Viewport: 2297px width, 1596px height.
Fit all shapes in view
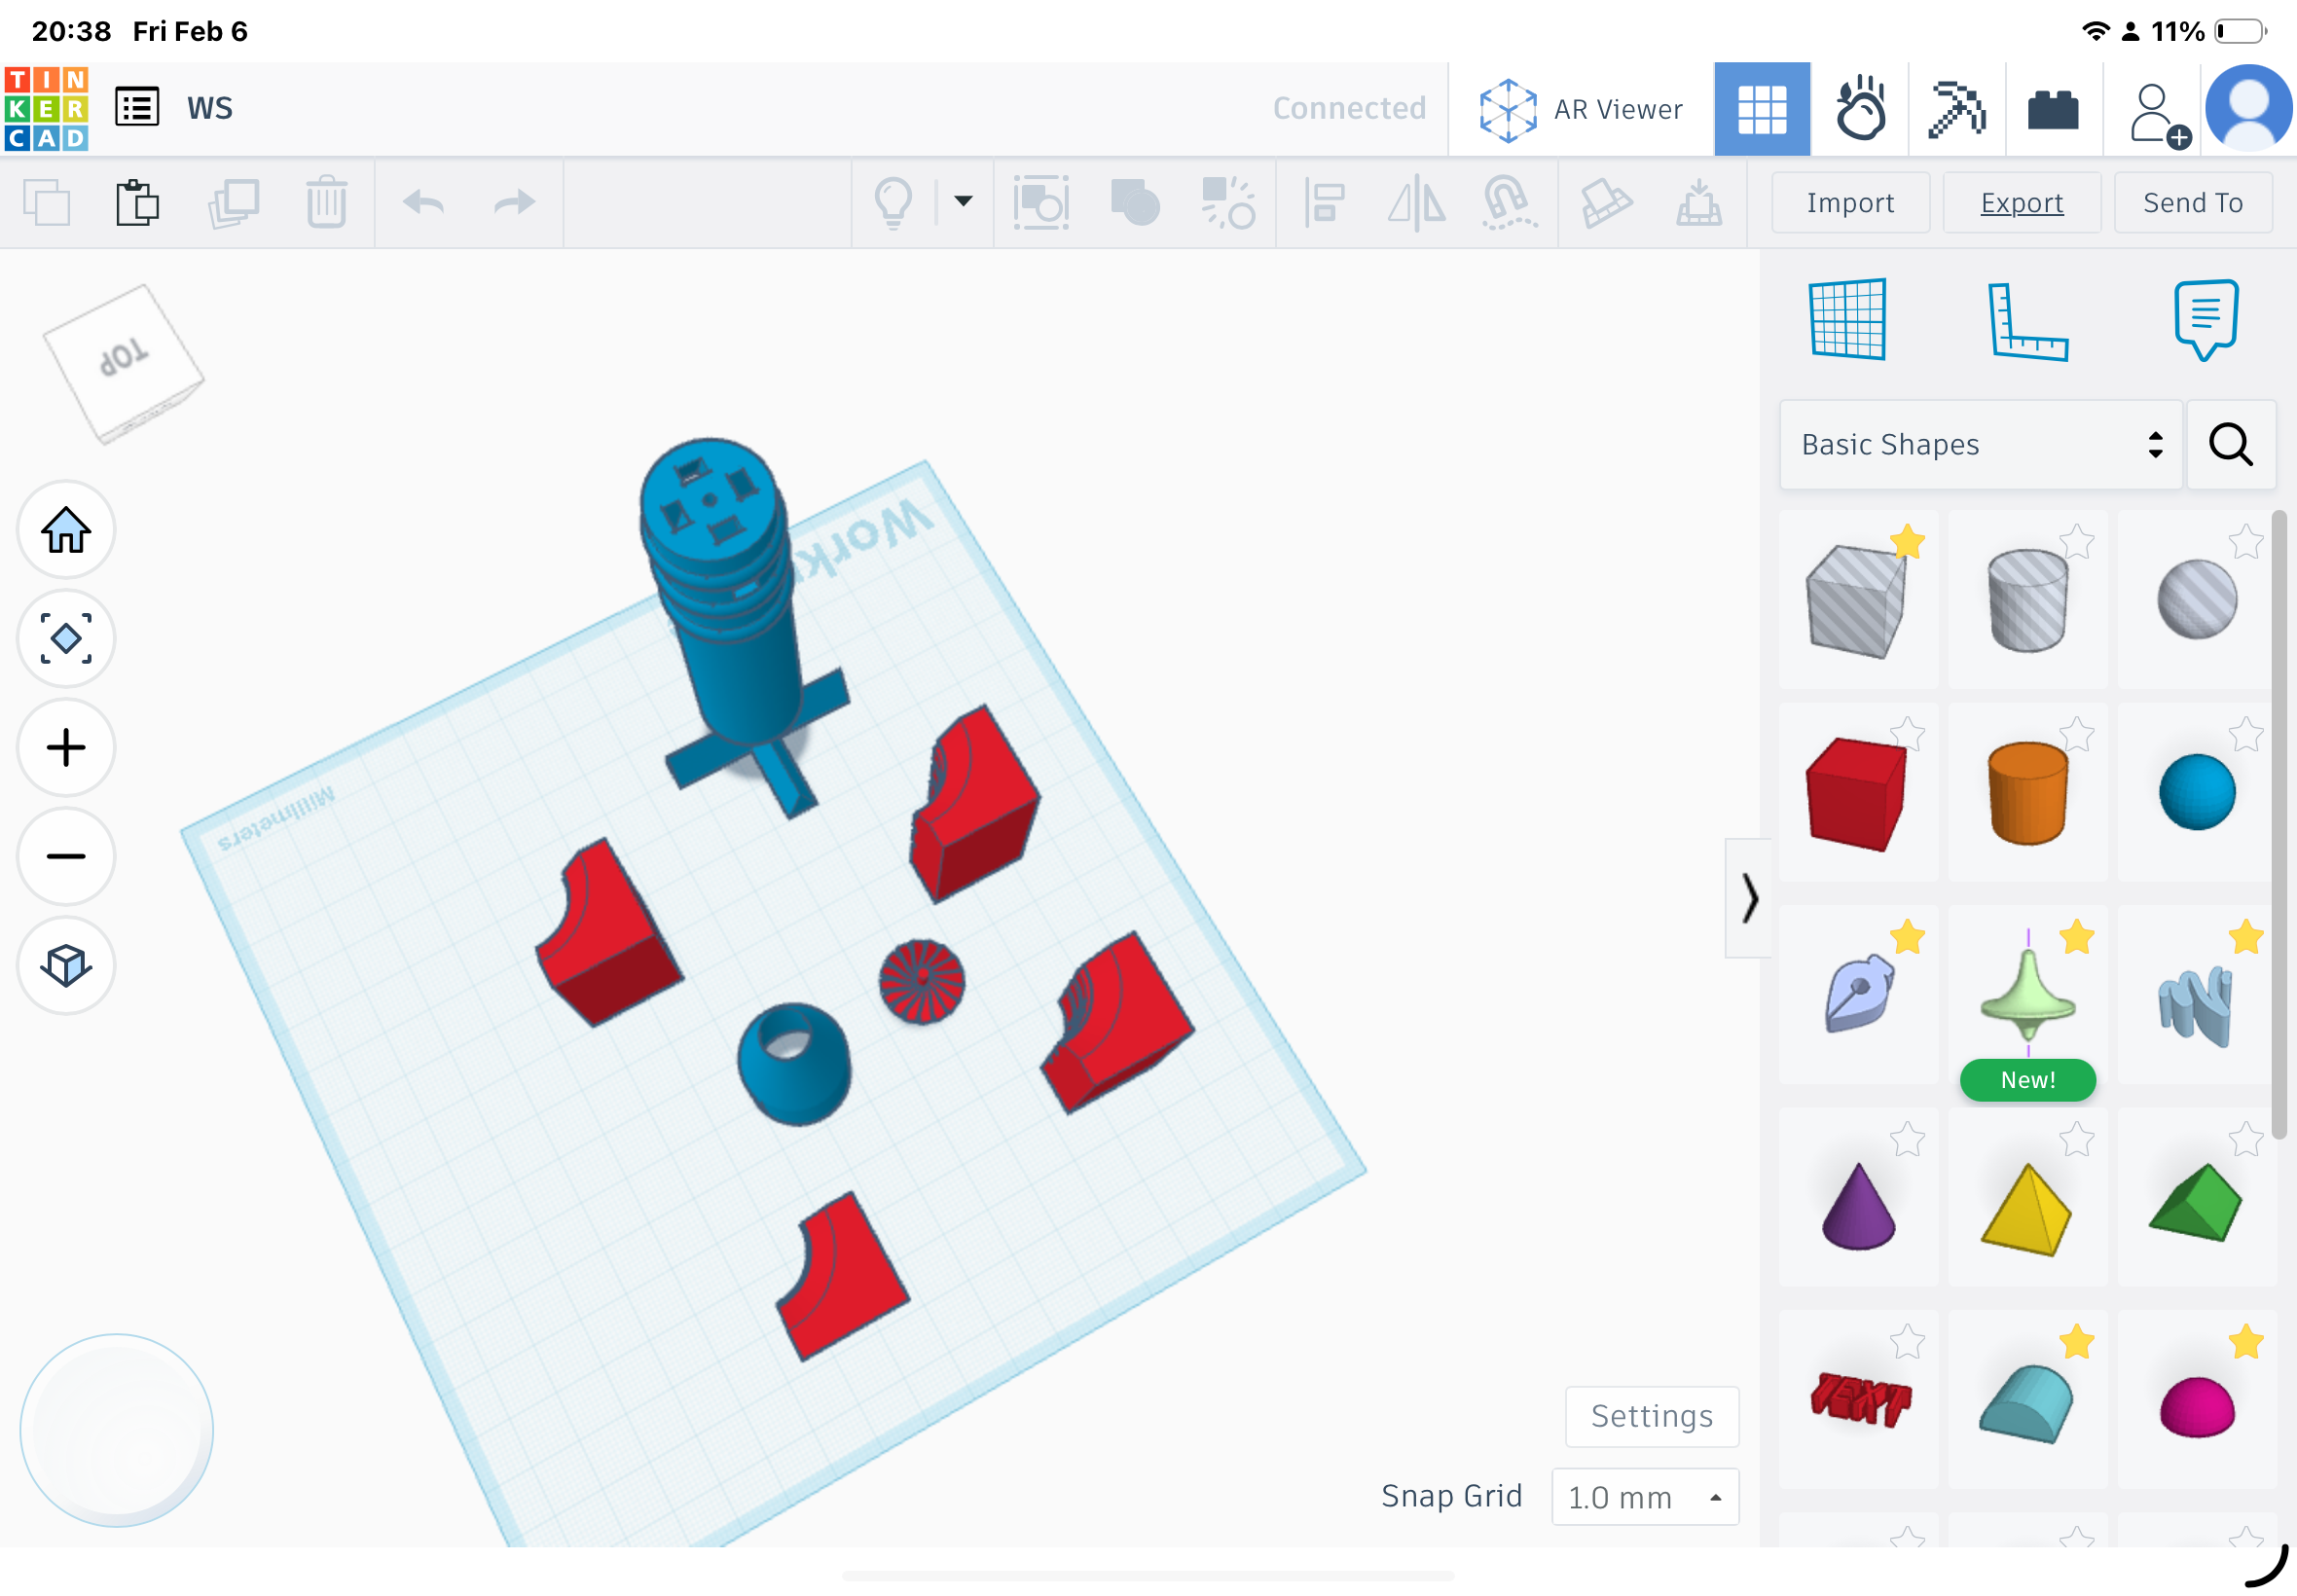(x=66, y=639)
